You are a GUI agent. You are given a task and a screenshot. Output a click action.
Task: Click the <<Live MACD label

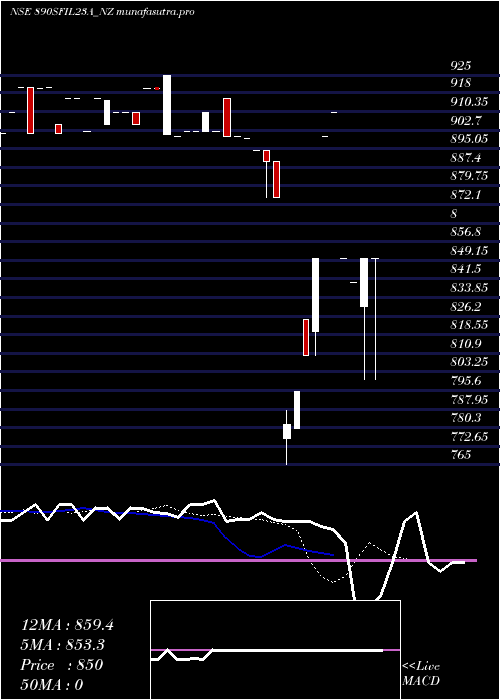(421, 673)
